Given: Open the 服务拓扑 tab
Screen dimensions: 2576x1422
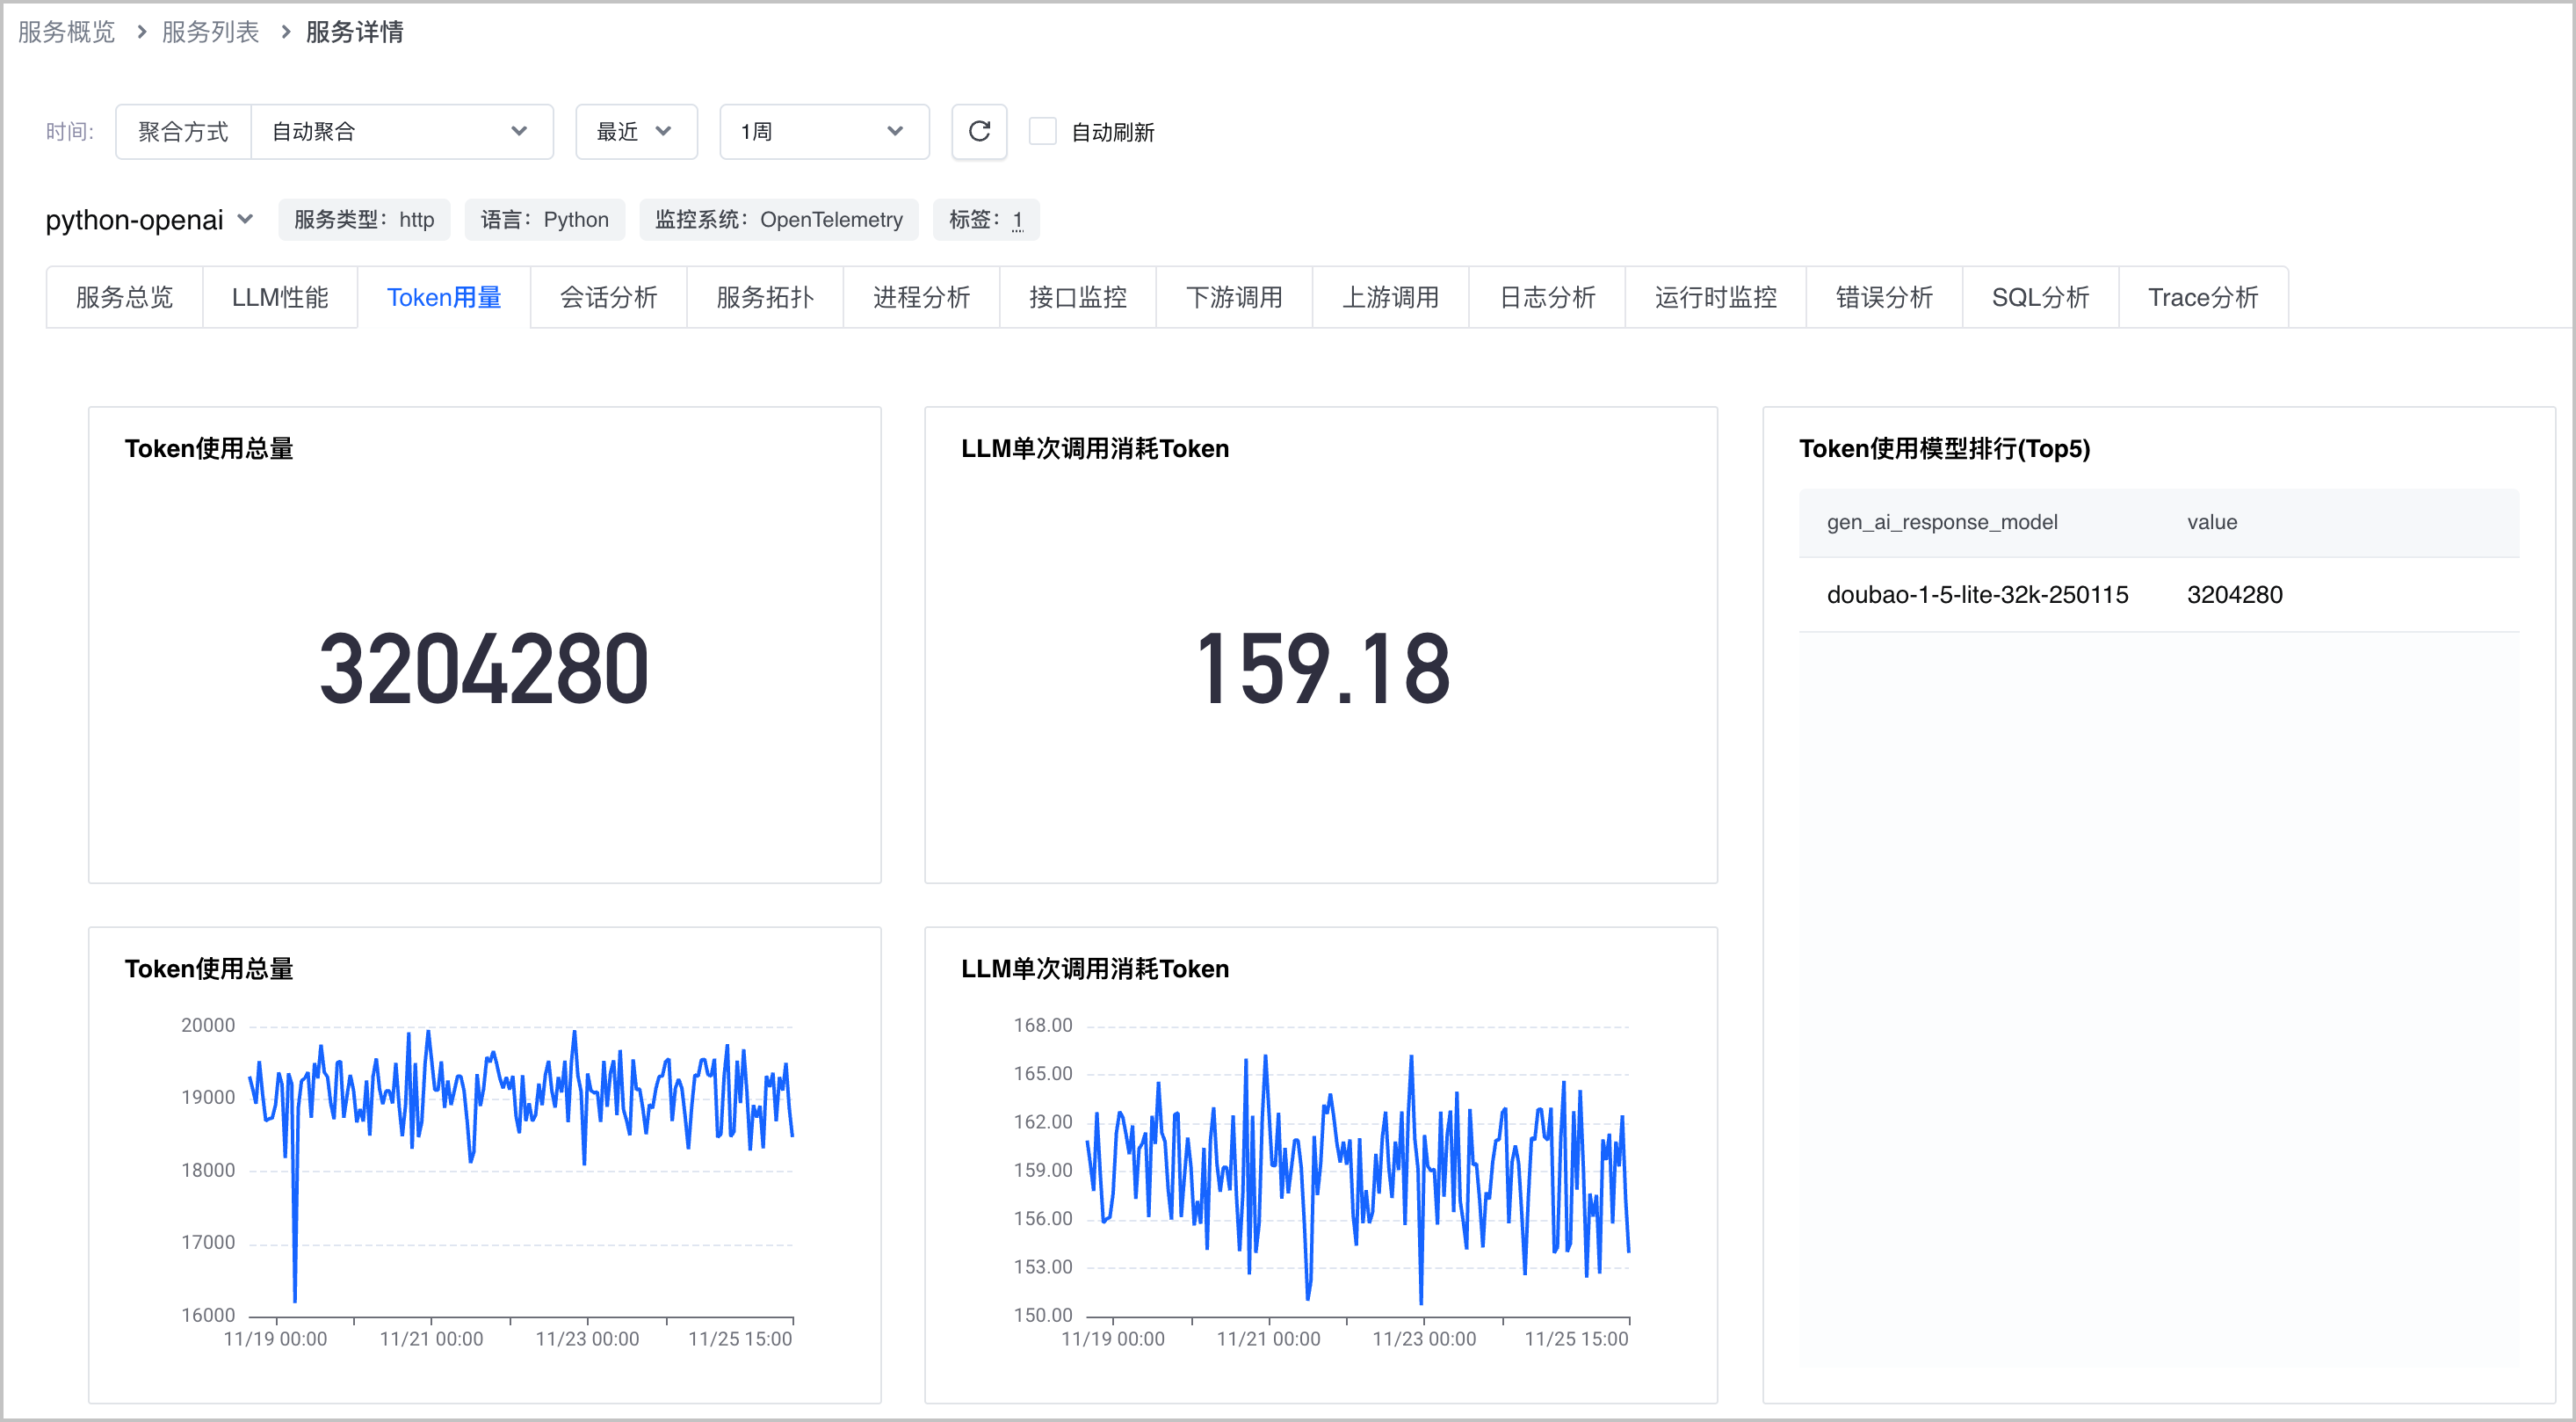Looking at the screenshot, I should click(765, 297).
